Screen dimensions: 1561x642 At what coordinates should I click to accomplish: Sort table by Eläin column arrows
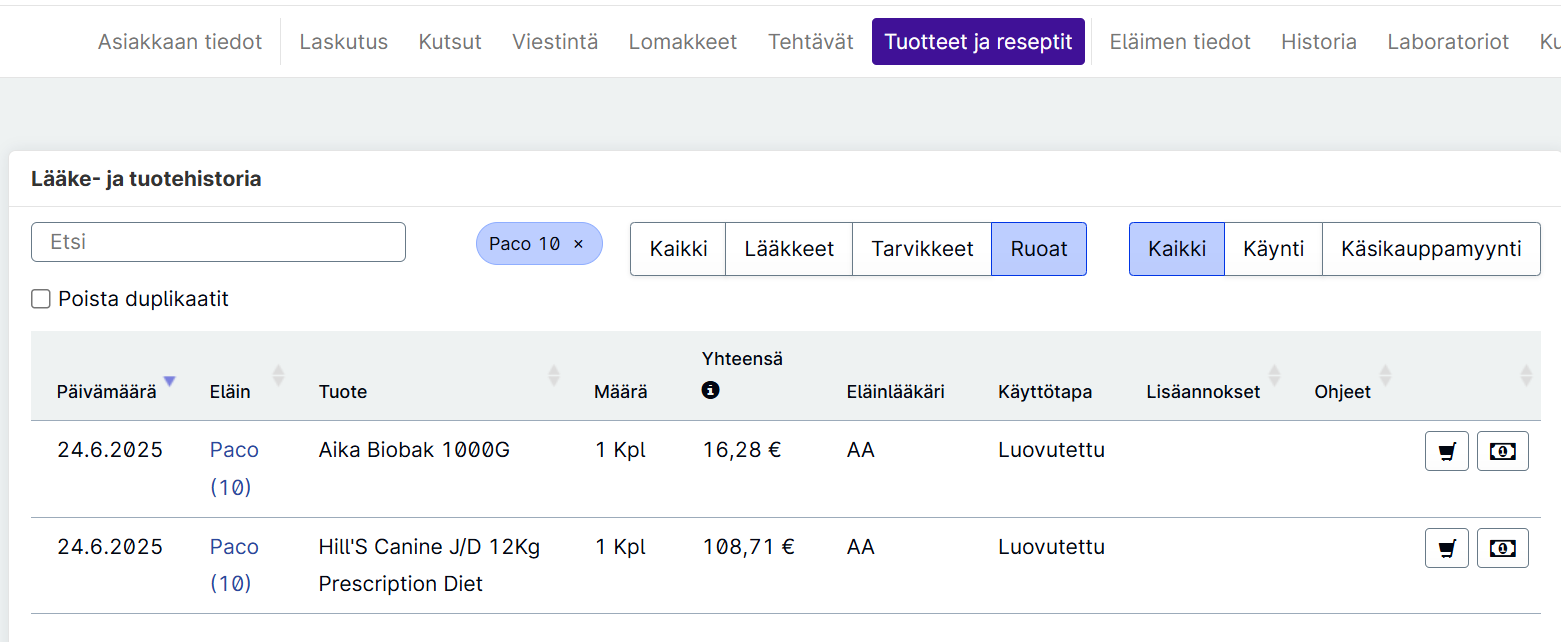coord(278,375)
